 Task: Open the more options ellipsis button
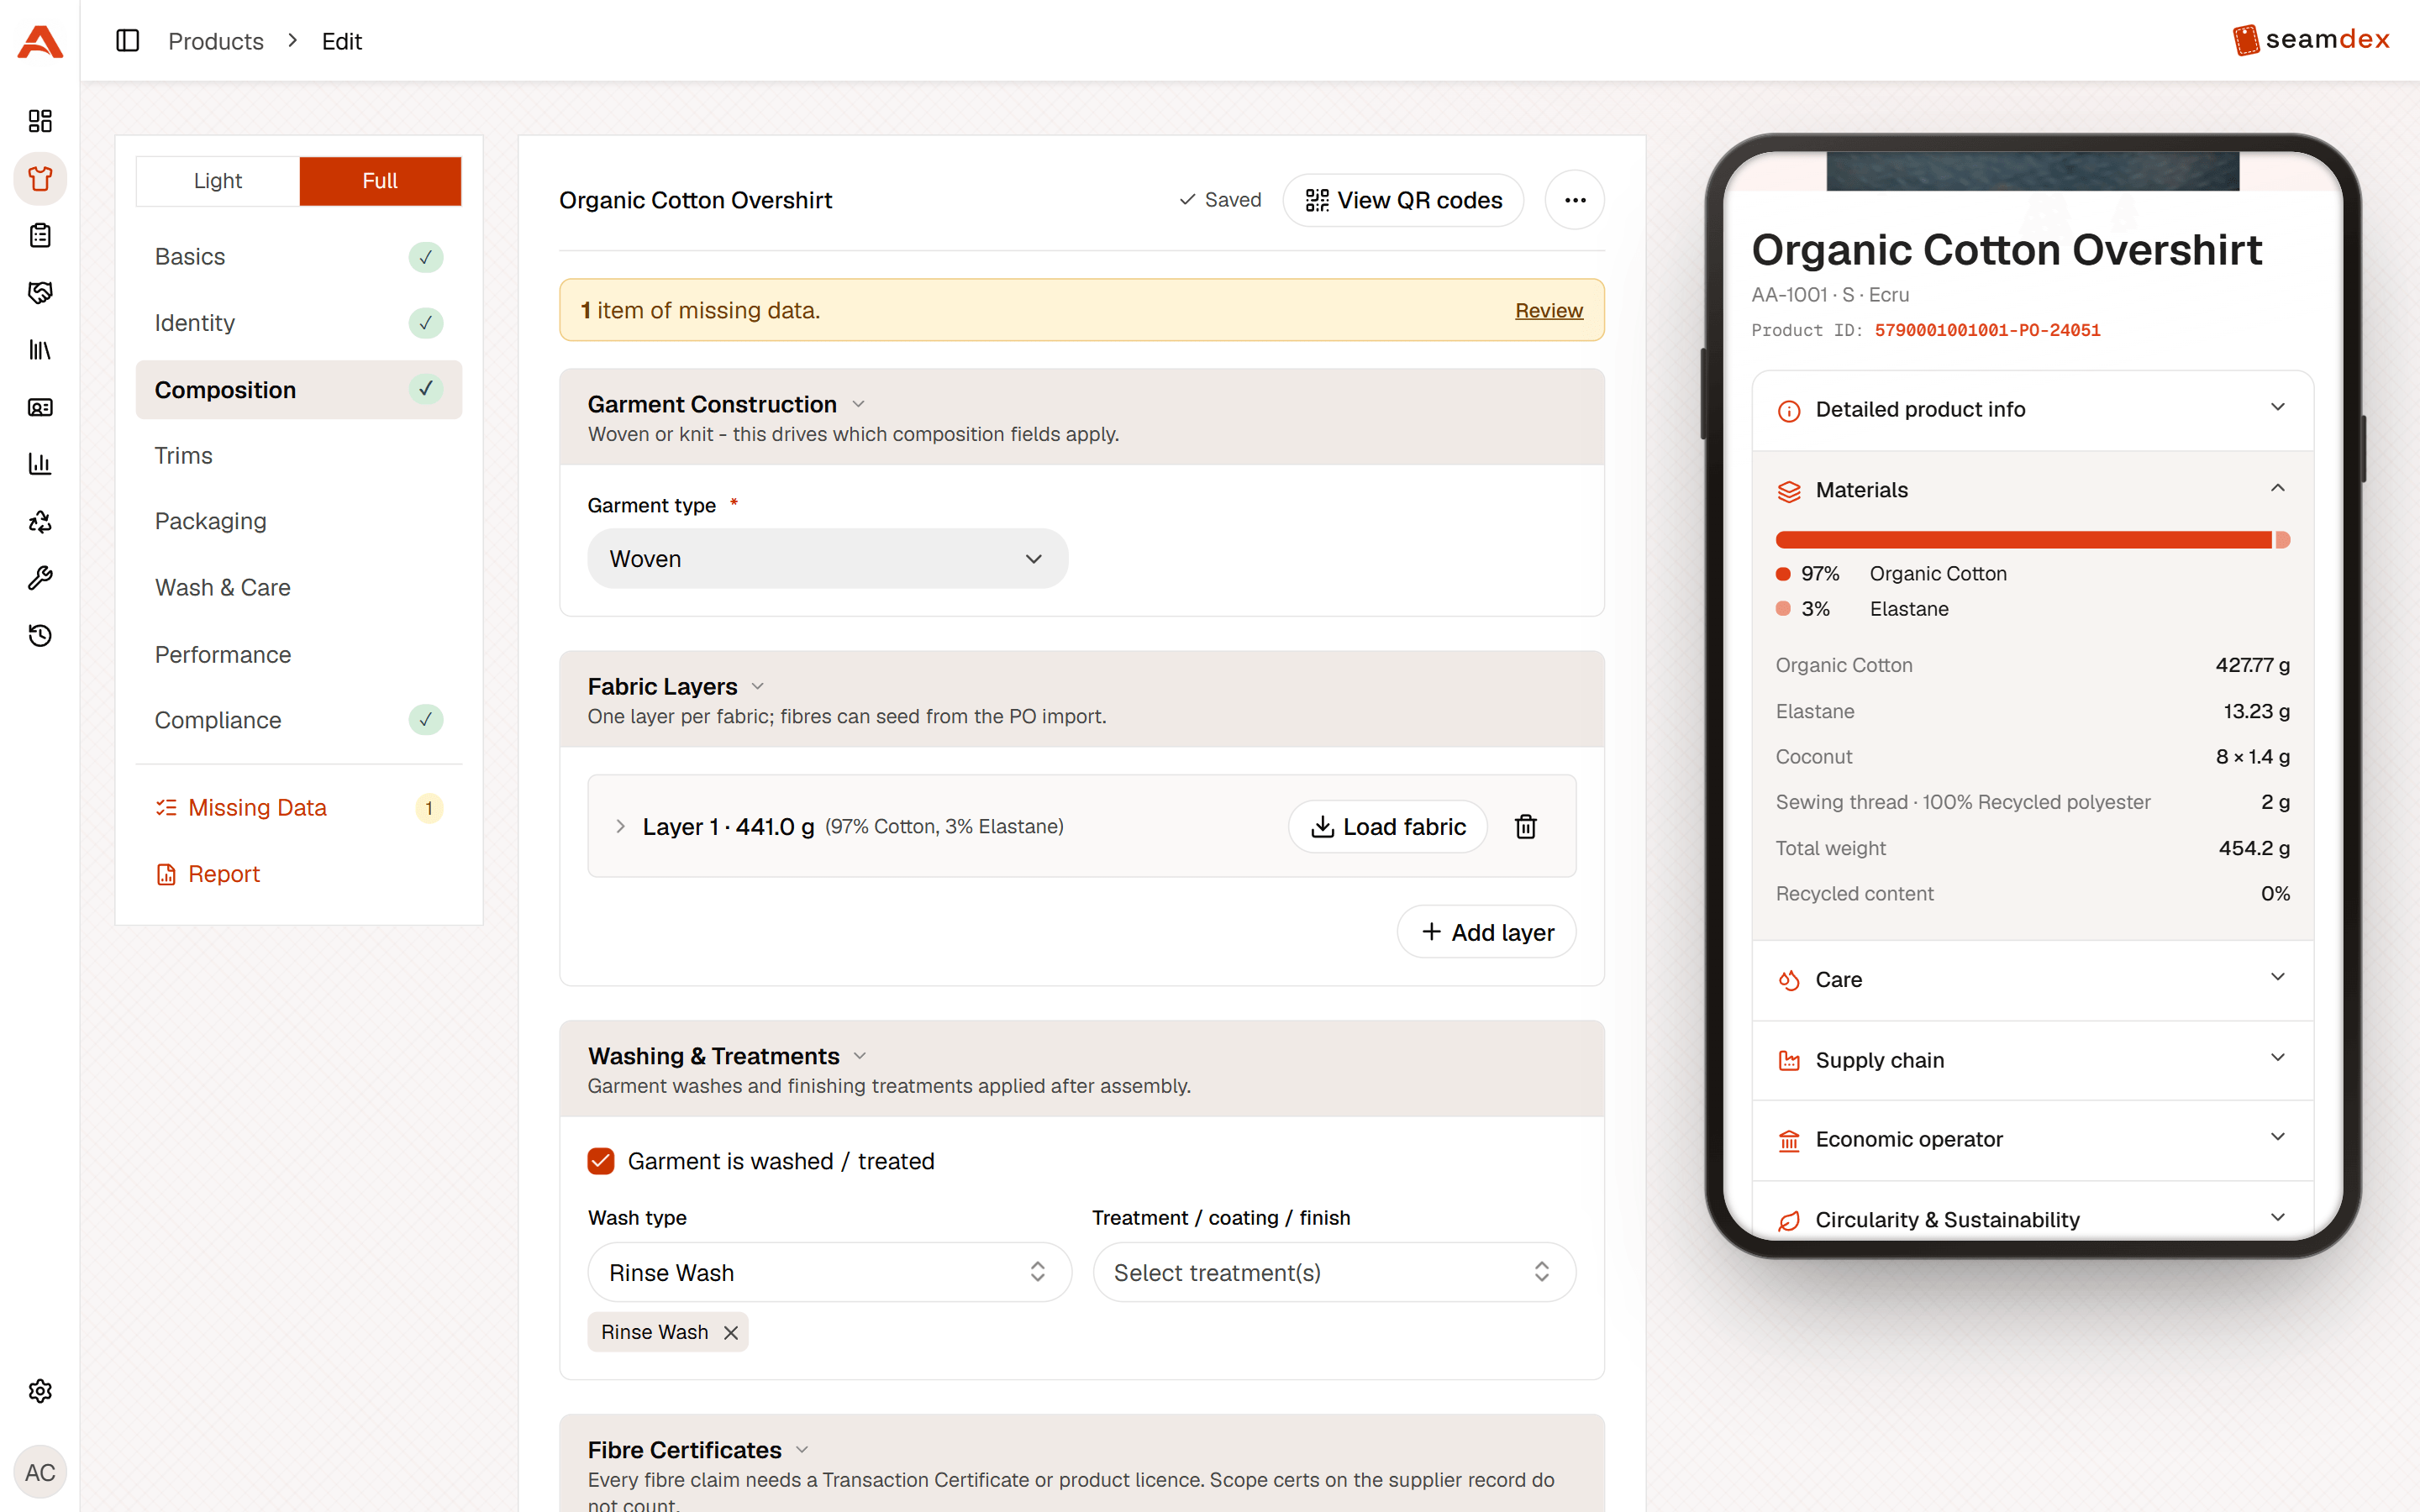pos(1575,200)
